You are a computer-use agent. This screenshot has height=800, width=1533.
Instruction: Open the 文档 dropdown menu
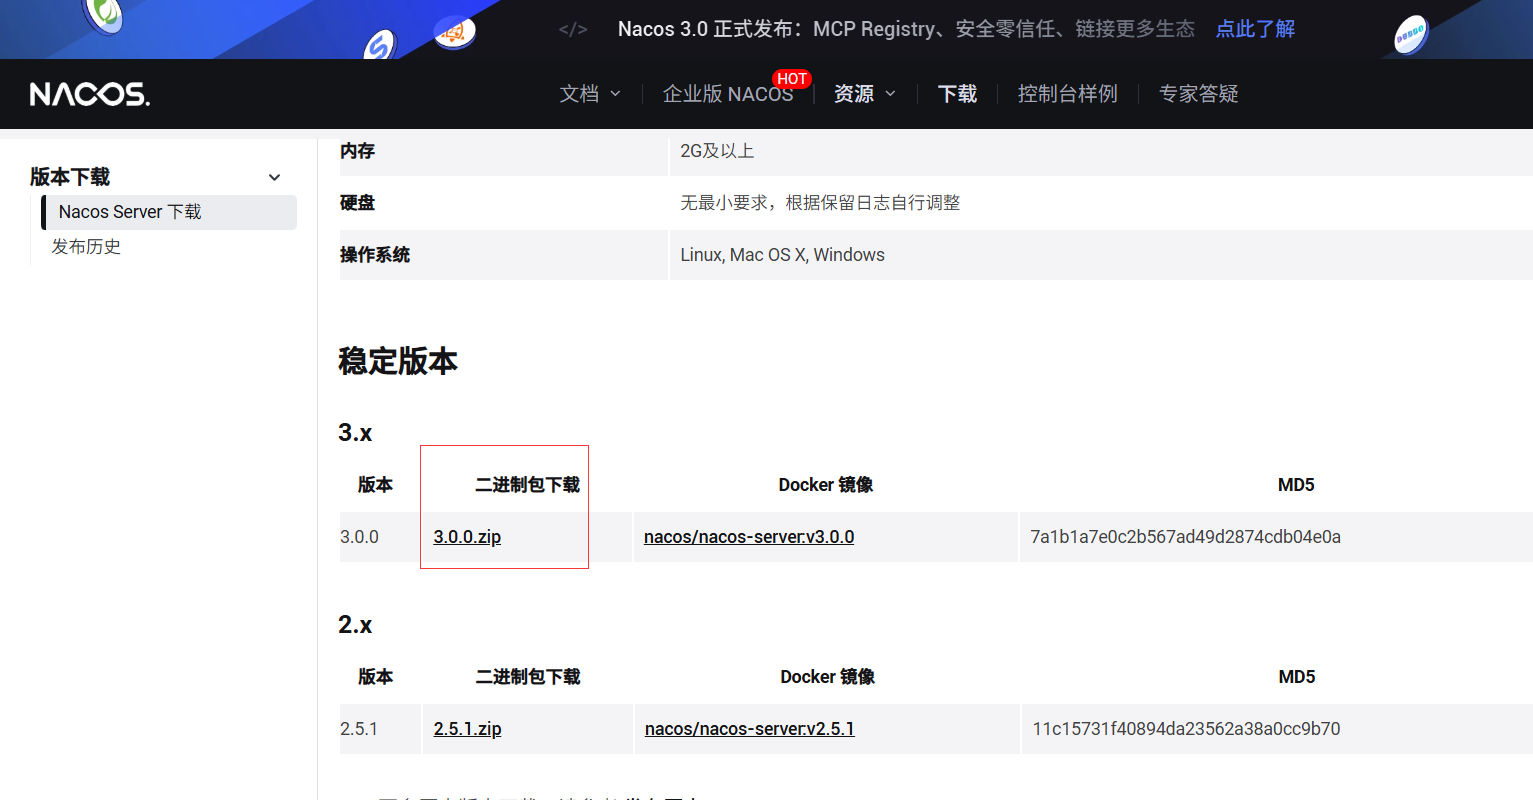(590, 94)
